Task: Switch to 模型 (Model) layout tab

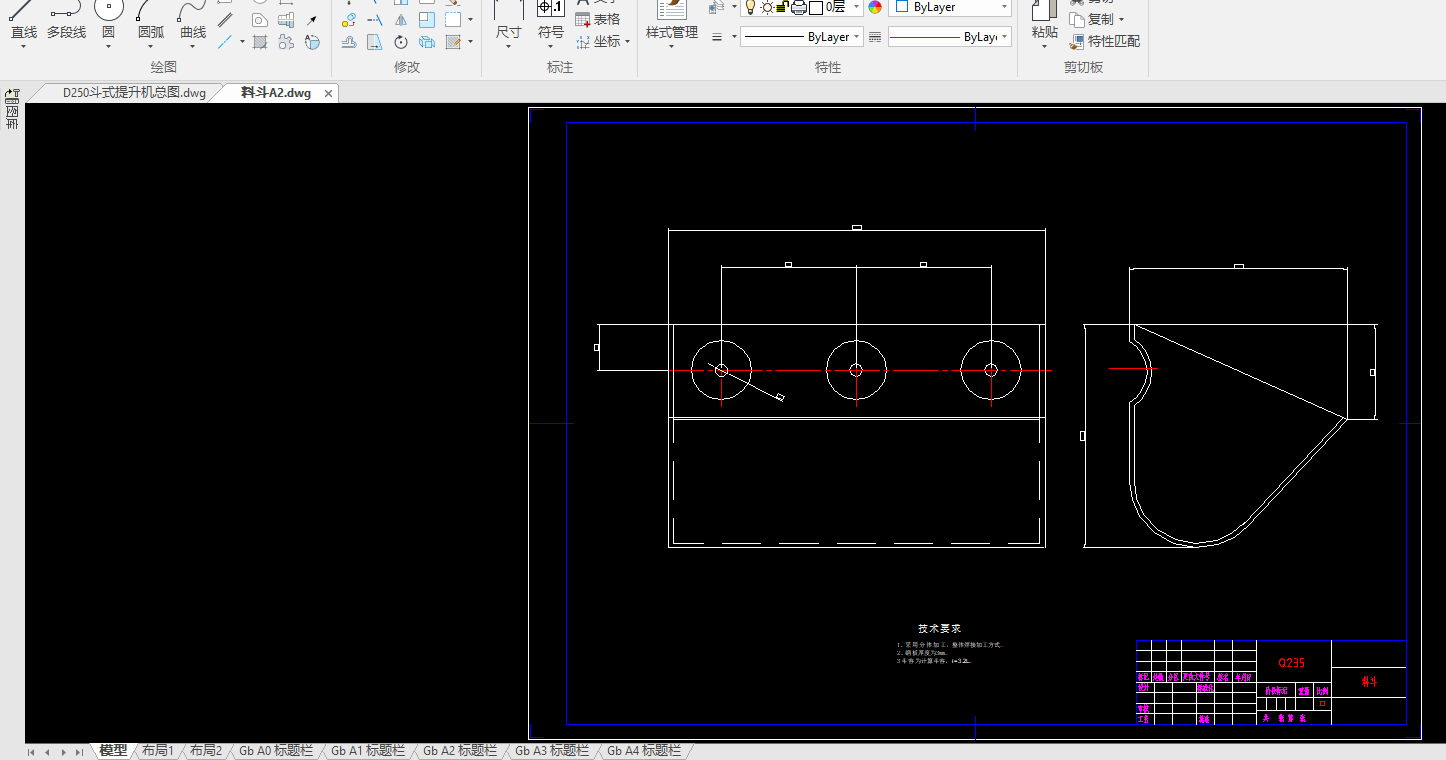Action: [113, 751]
